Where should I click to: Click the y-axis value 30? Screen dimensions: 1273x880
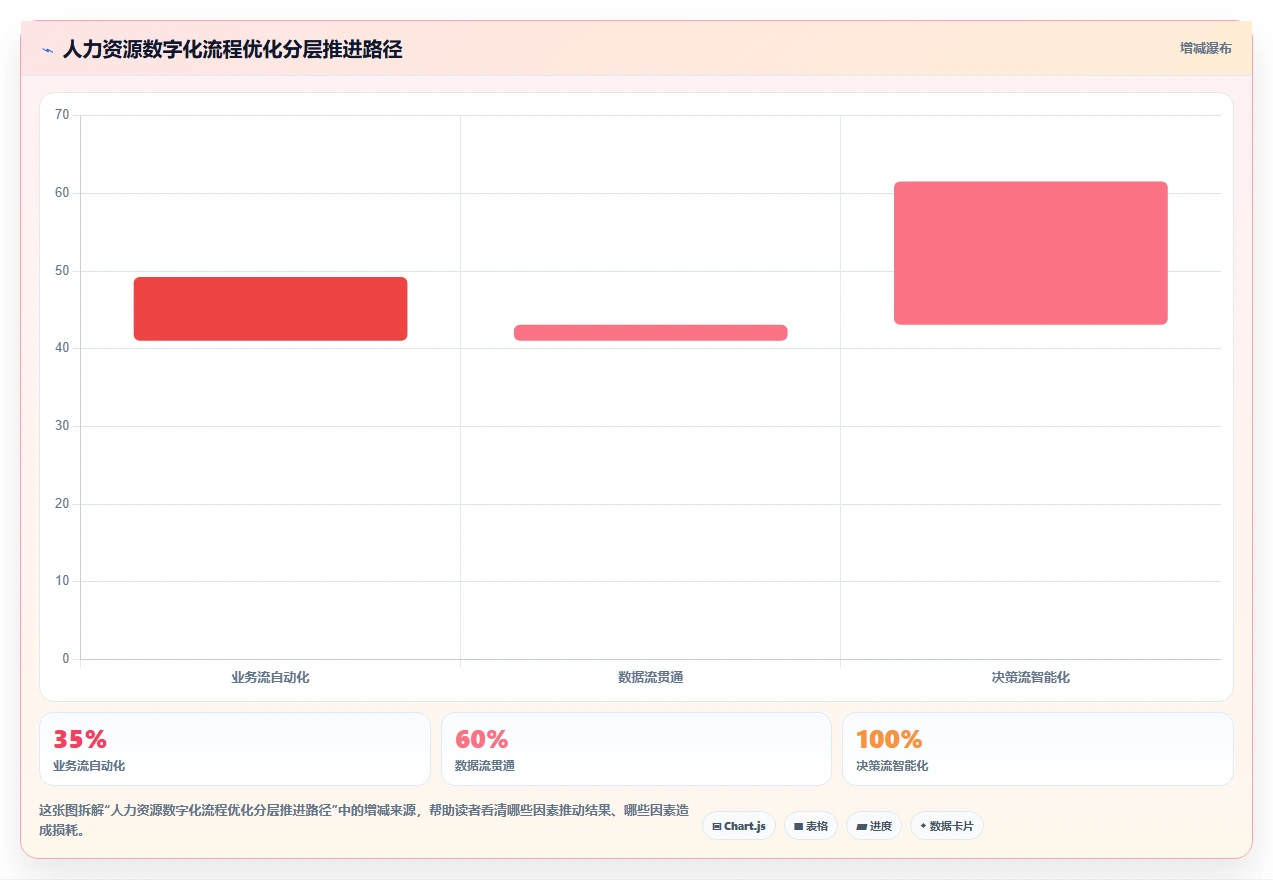coord(62,426)
